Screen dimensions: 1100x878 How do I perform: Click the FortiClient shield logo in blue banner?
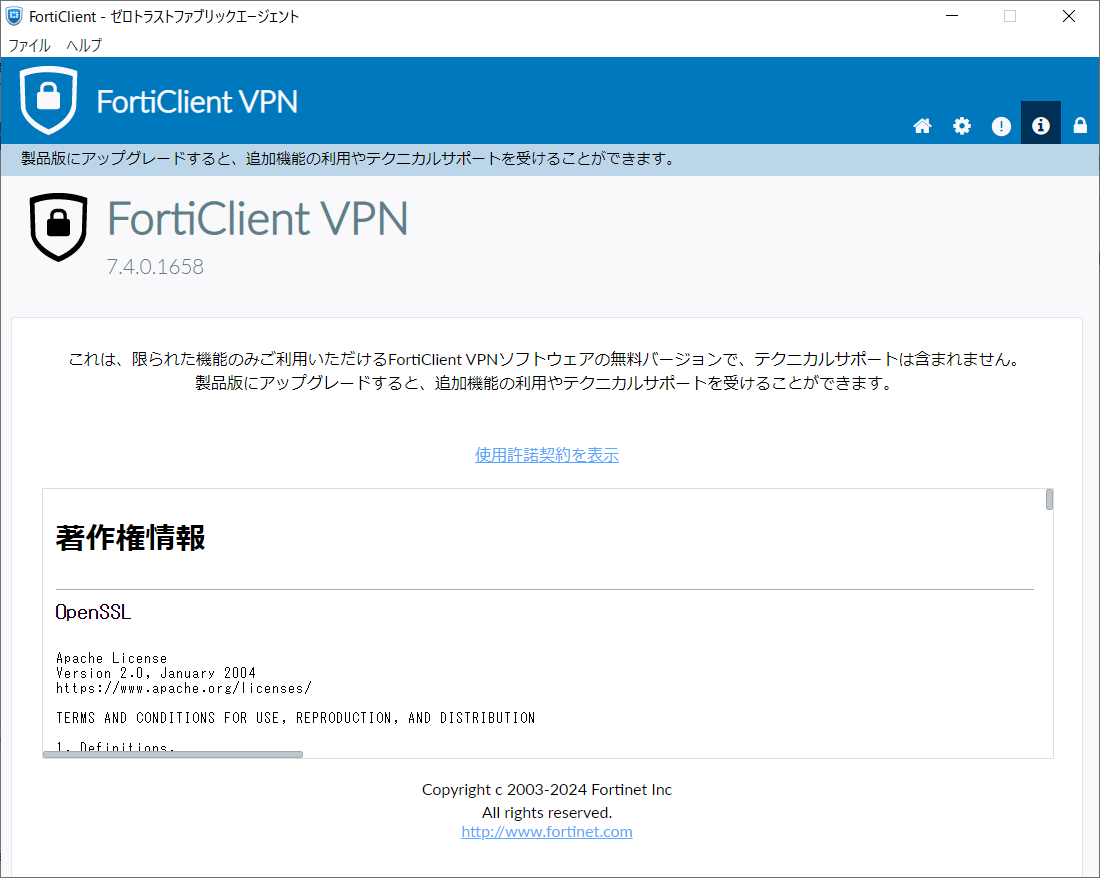click(x=48, y=100)
